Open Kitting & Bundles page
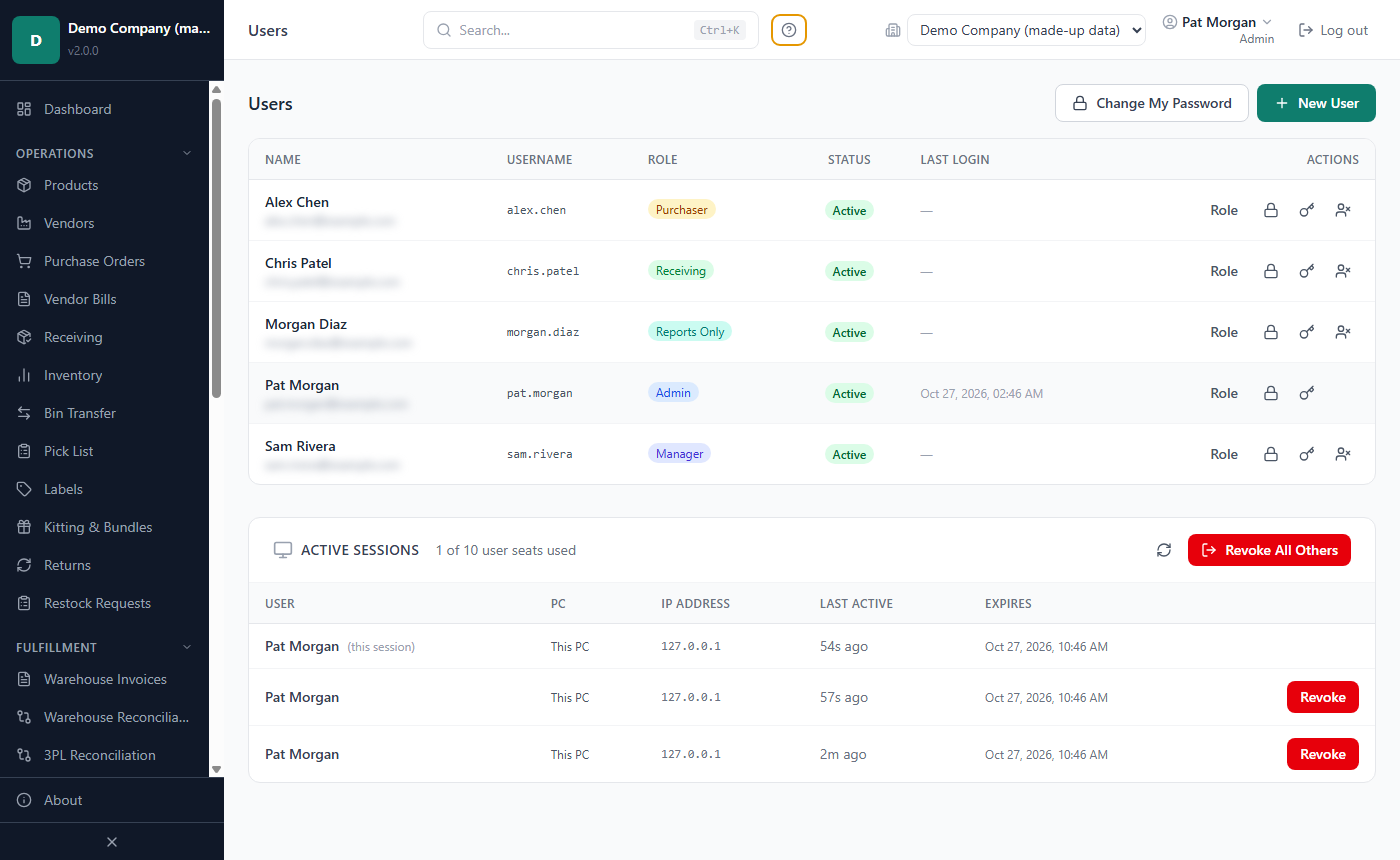The image size is (1400, 860). click(x=104, y=527)
